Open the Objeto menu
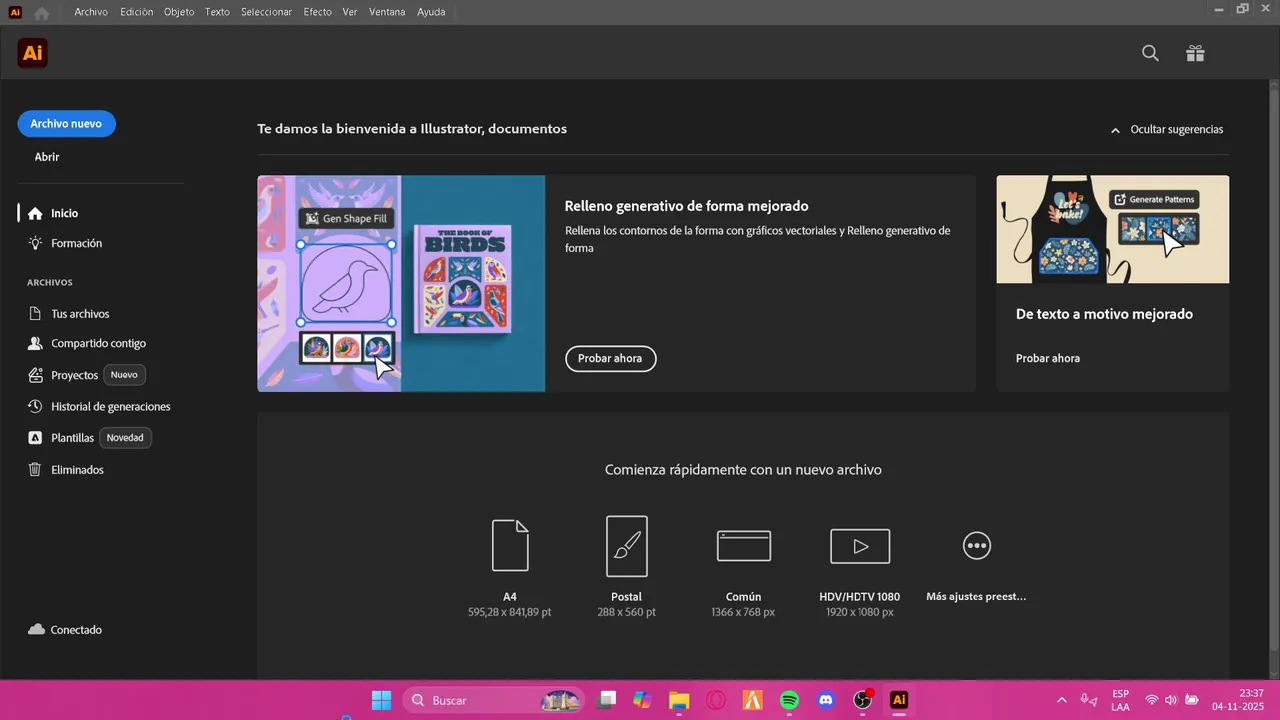Image resolution: width=1280 pixels, height=720 pixels. [x=179, y=12]
